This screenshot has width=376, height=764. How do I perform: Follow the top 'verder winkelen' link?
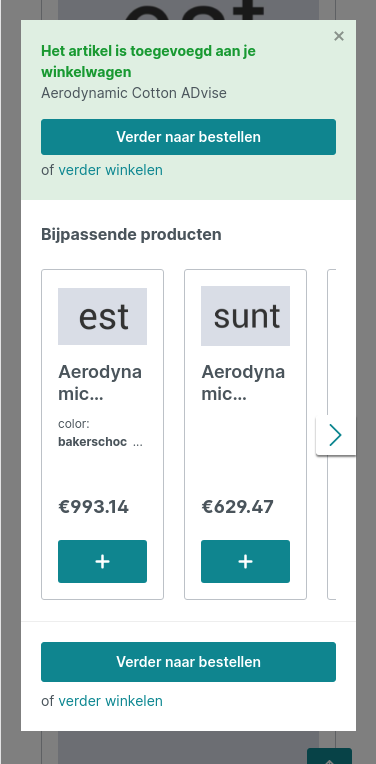pos(110,170)
